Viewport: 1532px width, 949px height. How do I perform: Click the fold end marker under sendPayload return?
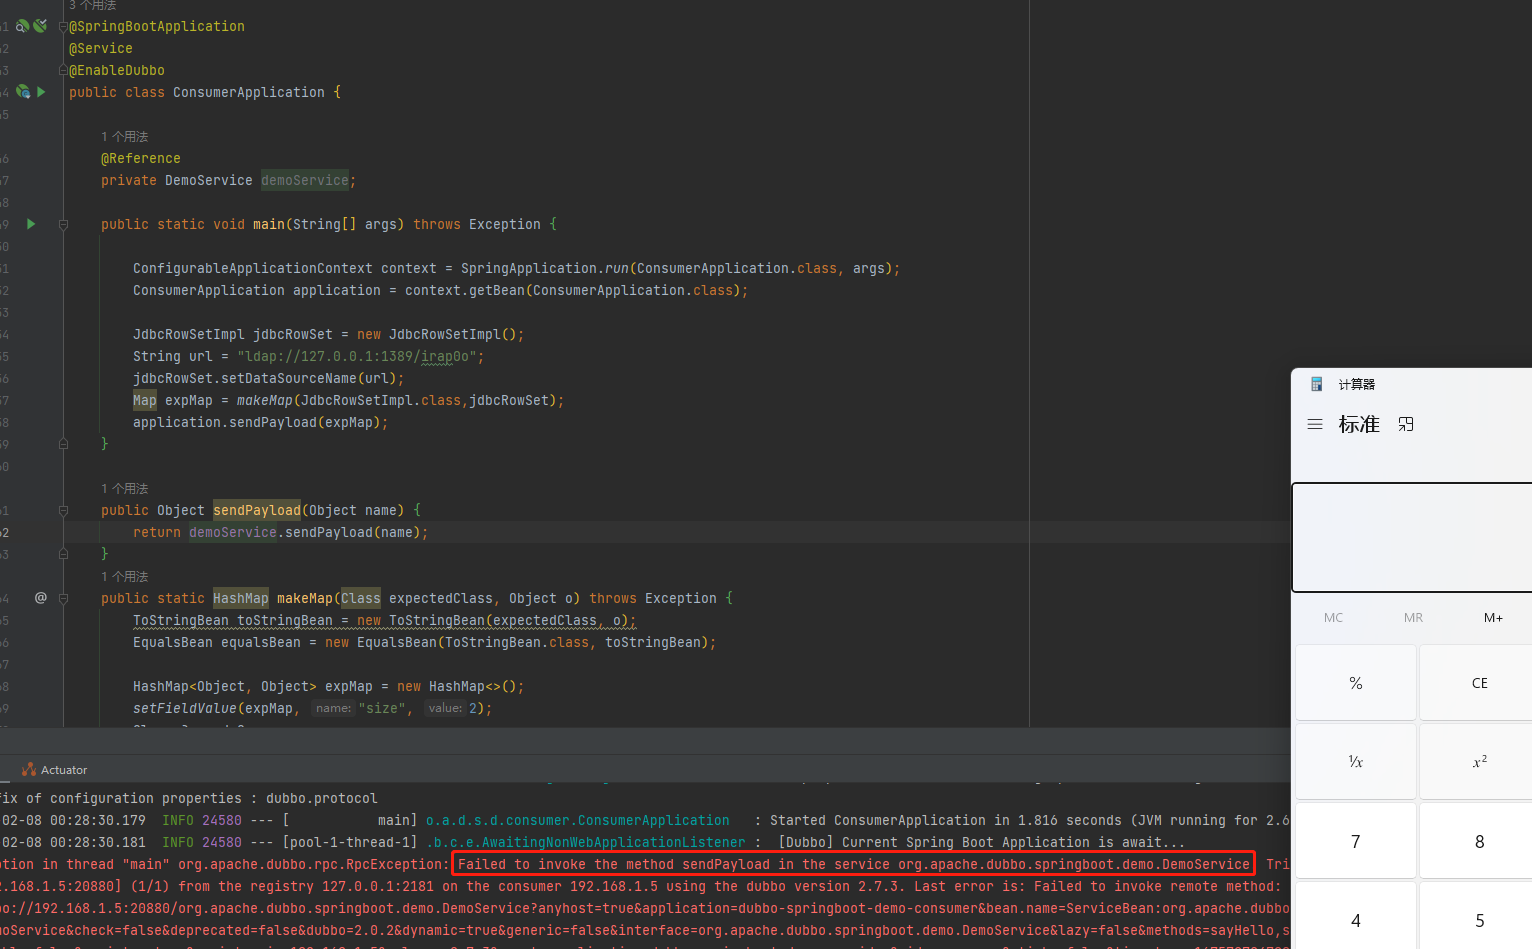point(63,553)
